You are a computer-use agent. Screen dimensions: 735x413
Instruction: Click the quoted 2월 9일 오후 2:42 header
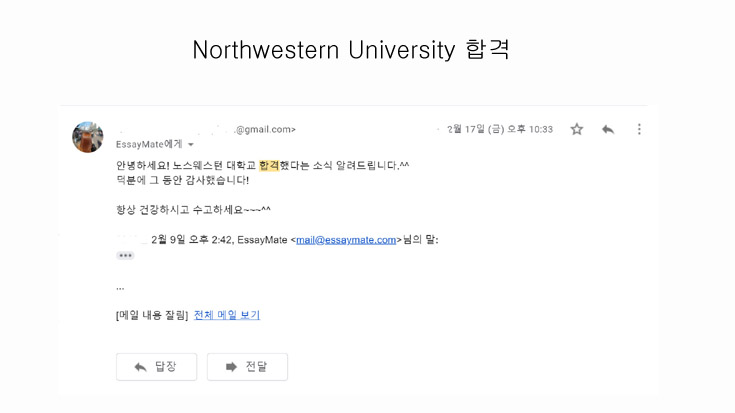coord(294,240)
